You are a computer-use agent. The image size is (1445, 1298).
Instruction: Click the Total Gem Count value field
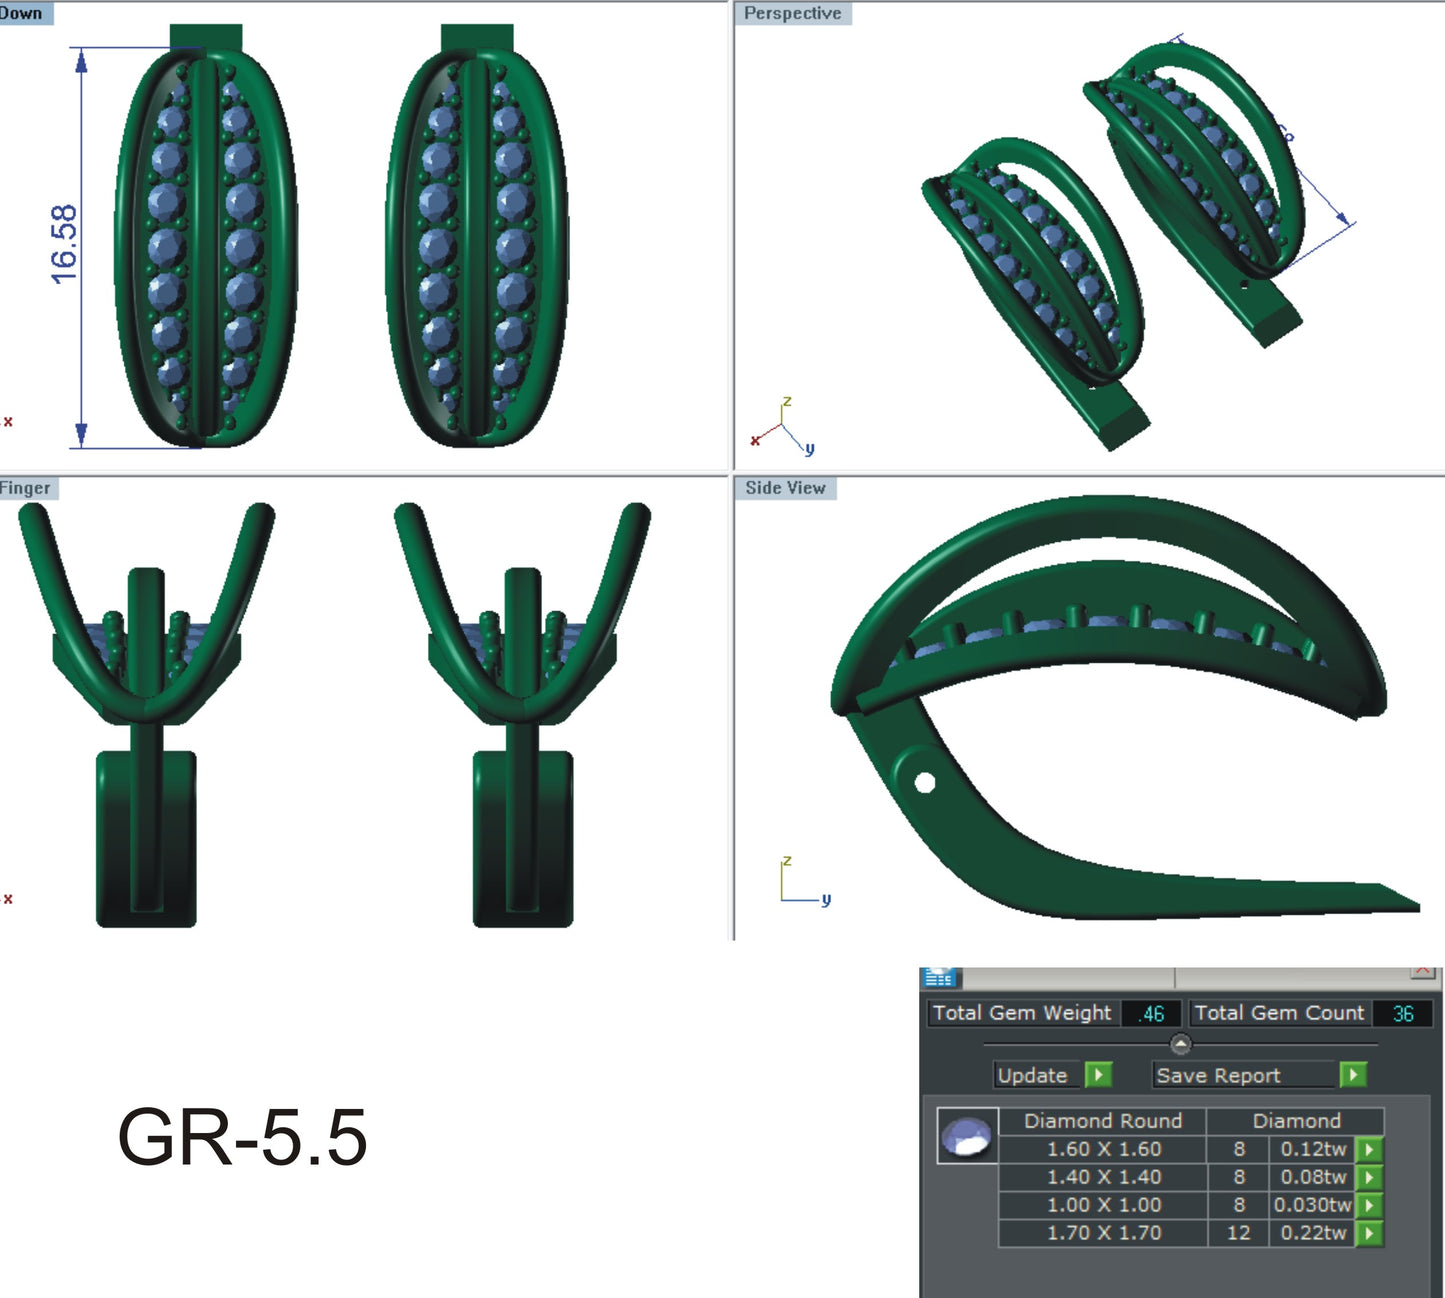[1404, 1013]
